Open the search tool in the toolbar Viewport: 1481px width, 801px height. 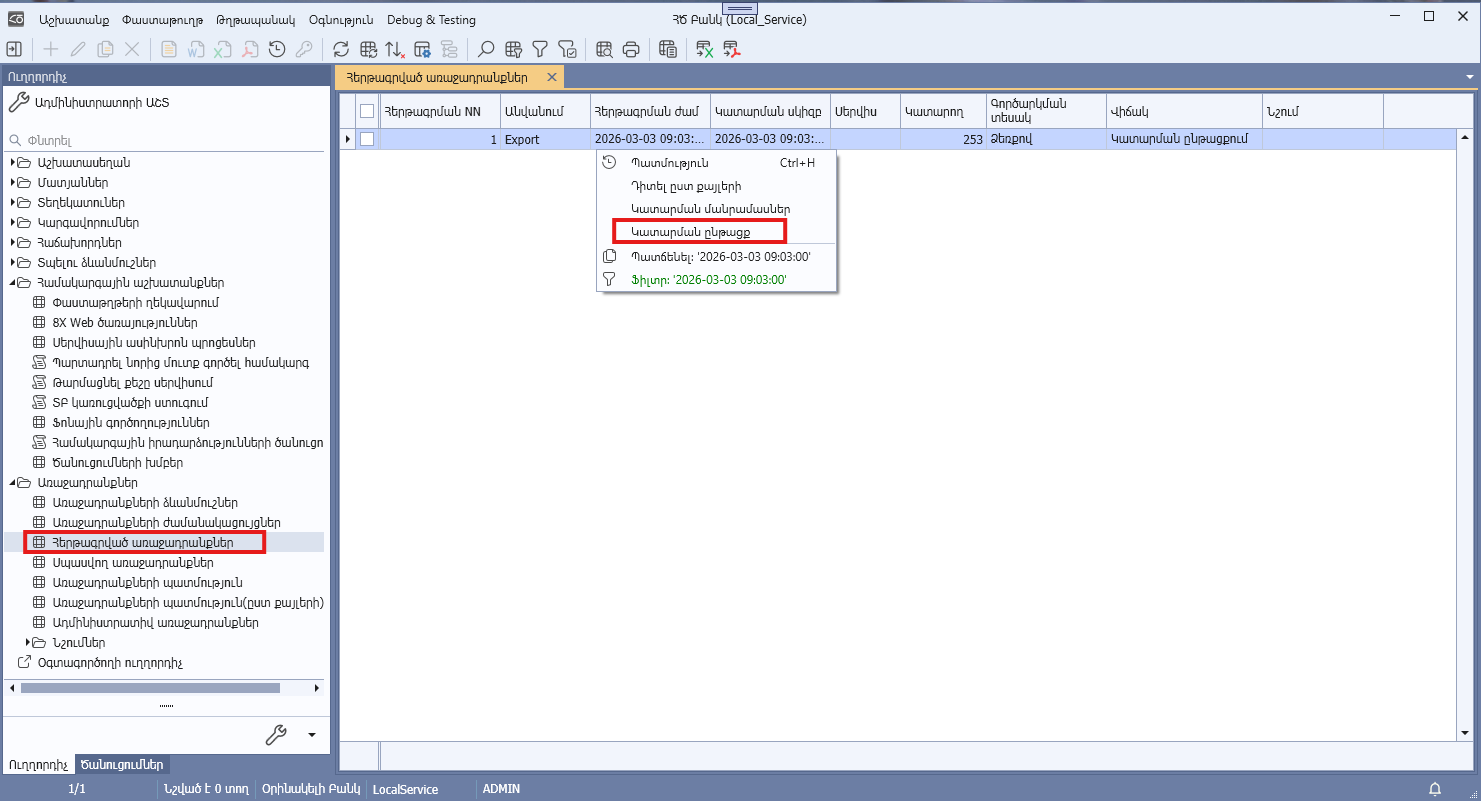coord(485,48)
